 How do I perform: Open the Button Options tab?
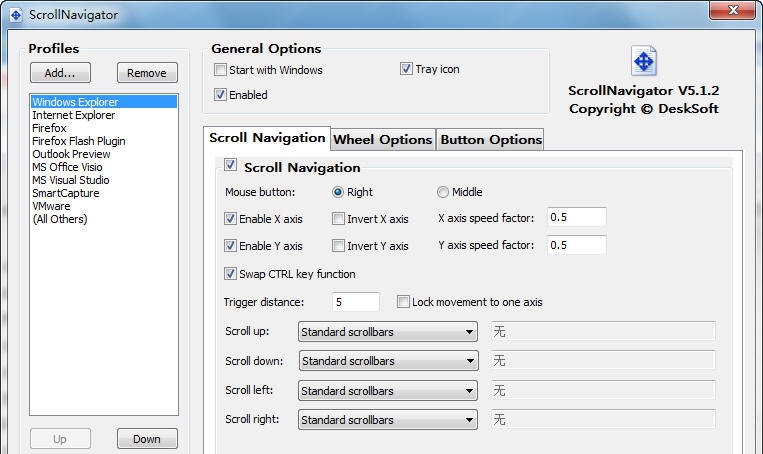click(x=490, y=140)
